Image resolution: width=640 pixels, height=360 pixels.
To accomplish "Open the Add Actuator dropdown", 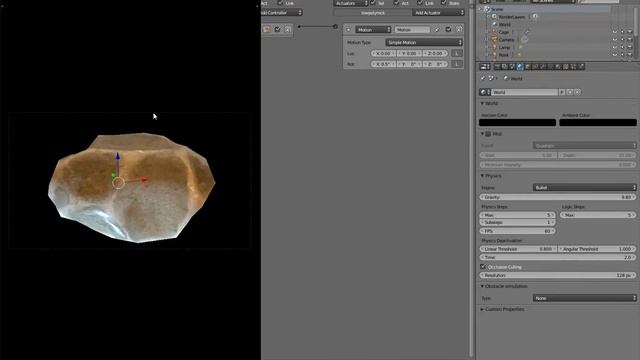I will tap(438, 13).
